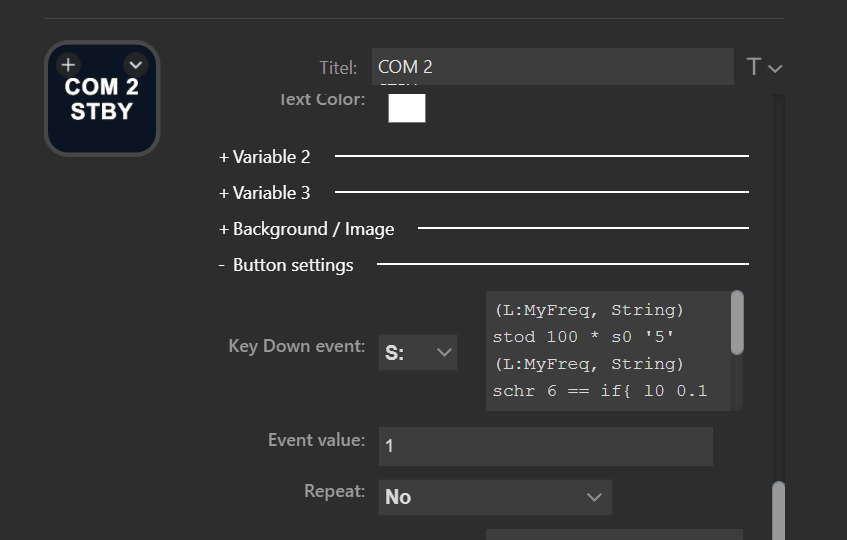Viewport: 847px width, 540px height.
Task: Click the partially visible field below Repeat
Action: [613, 535]
